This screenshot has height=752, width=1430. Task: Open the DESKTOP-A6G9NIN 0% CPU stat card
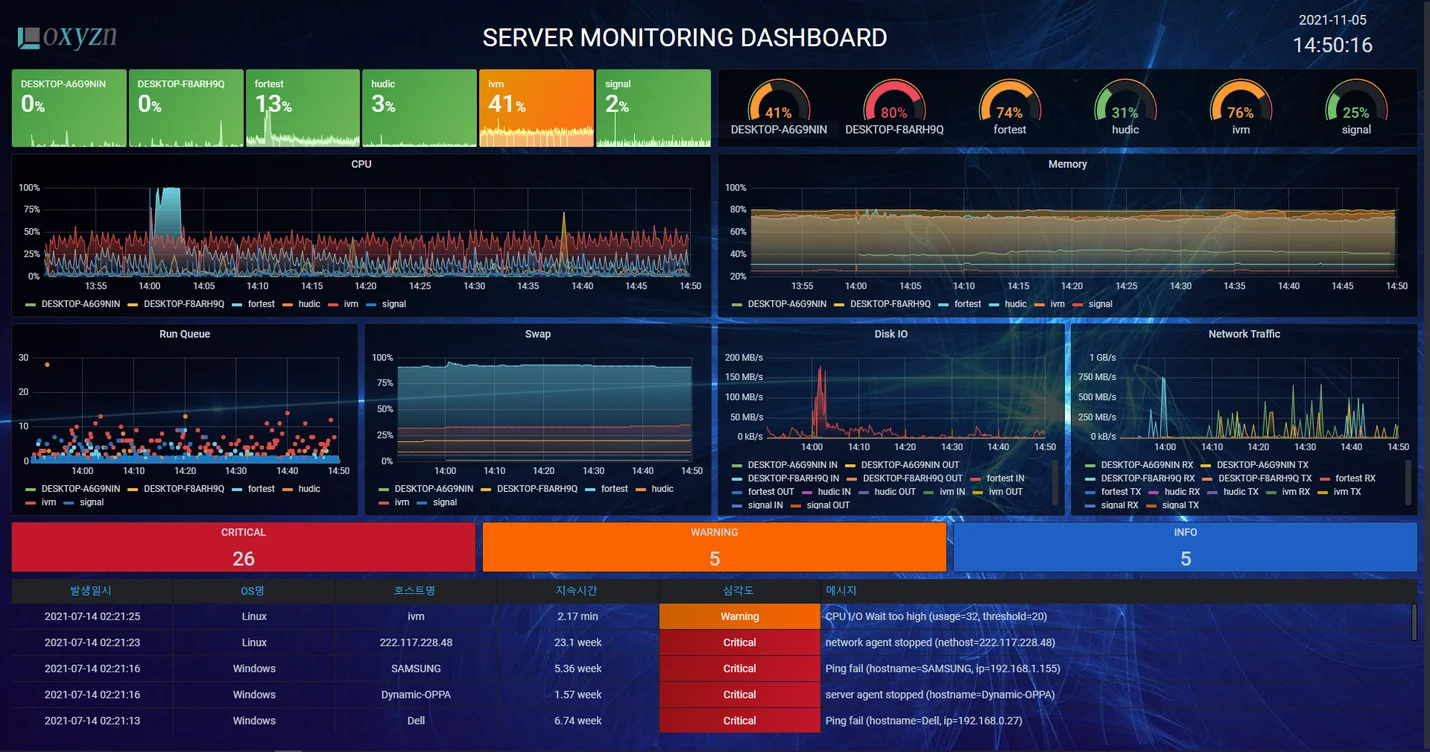point(69,108)
